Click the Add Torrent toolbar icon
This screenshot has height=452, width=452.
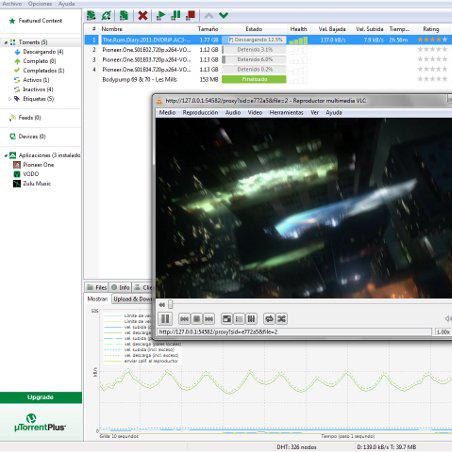91,15
